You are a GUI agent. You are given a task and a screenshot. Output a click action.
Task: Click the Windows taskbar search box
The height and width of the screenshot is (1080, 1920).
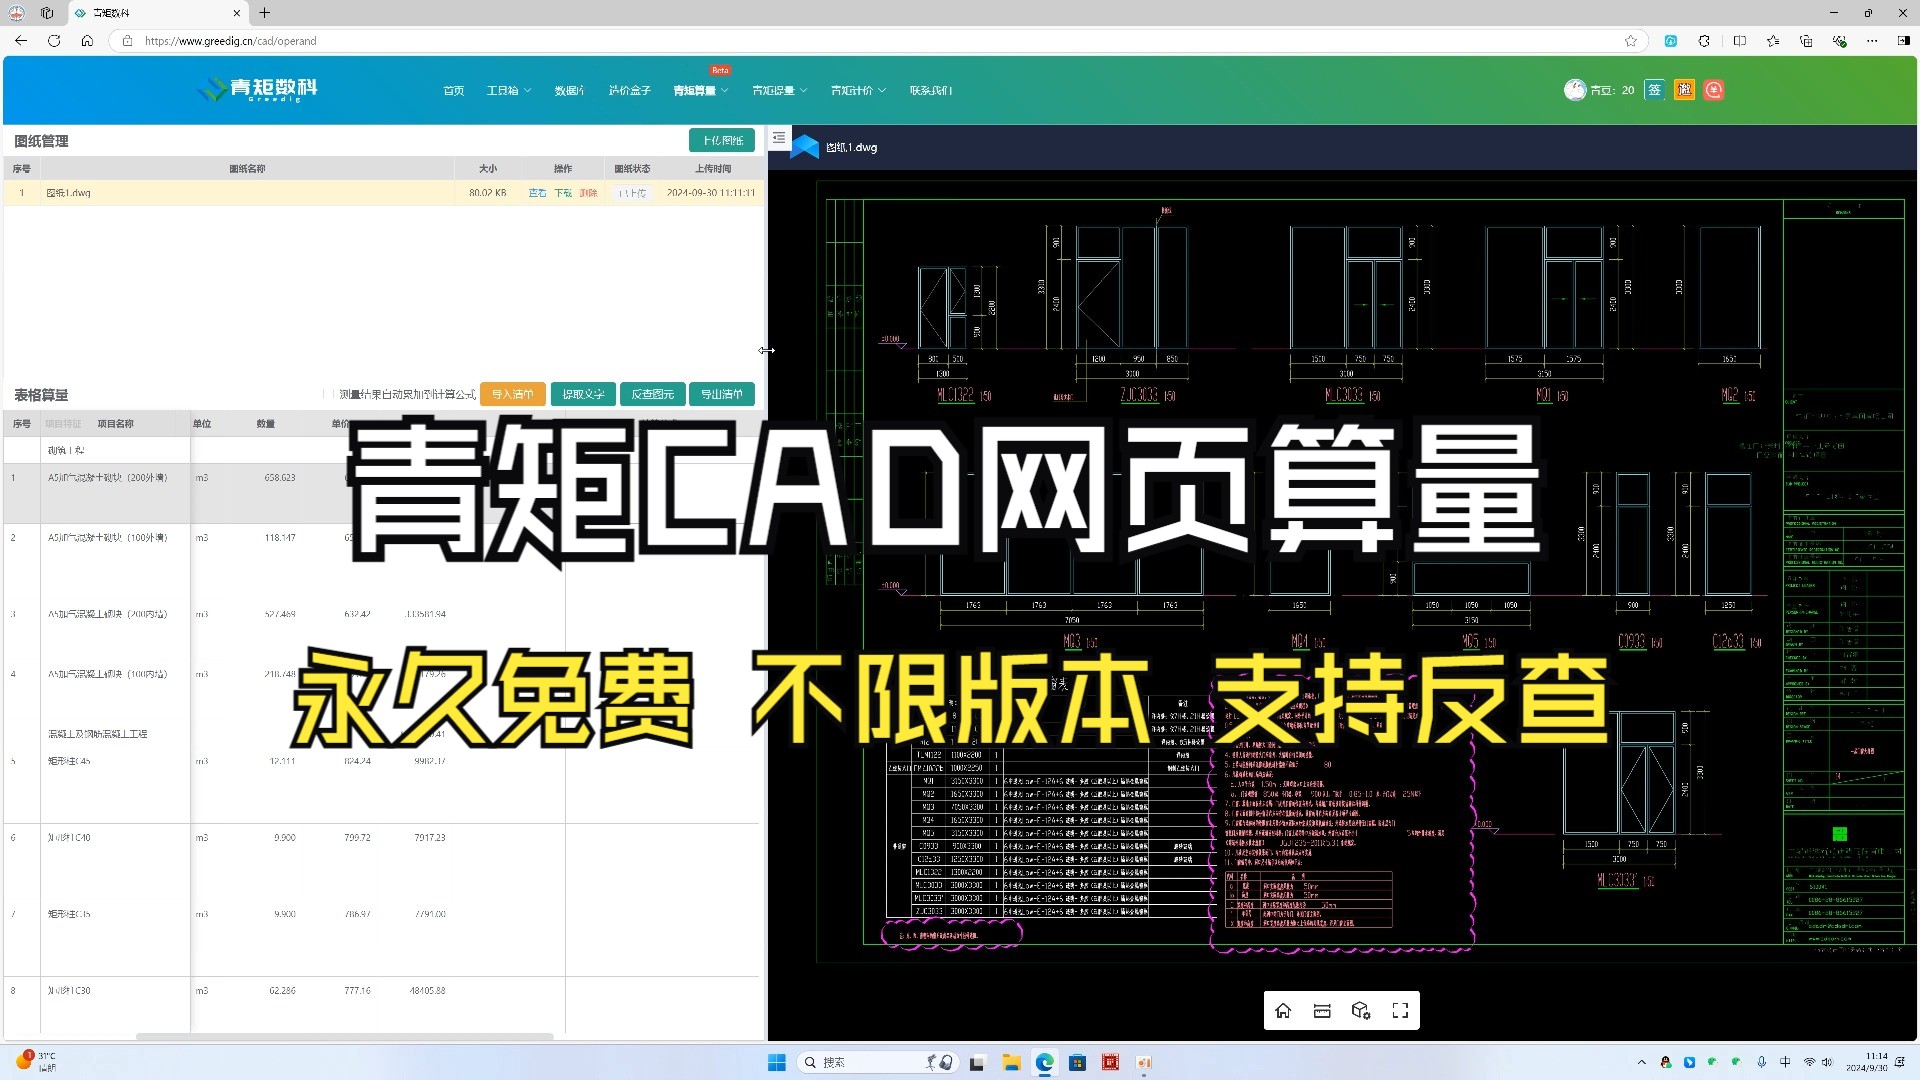click(x=878, y=1062)
